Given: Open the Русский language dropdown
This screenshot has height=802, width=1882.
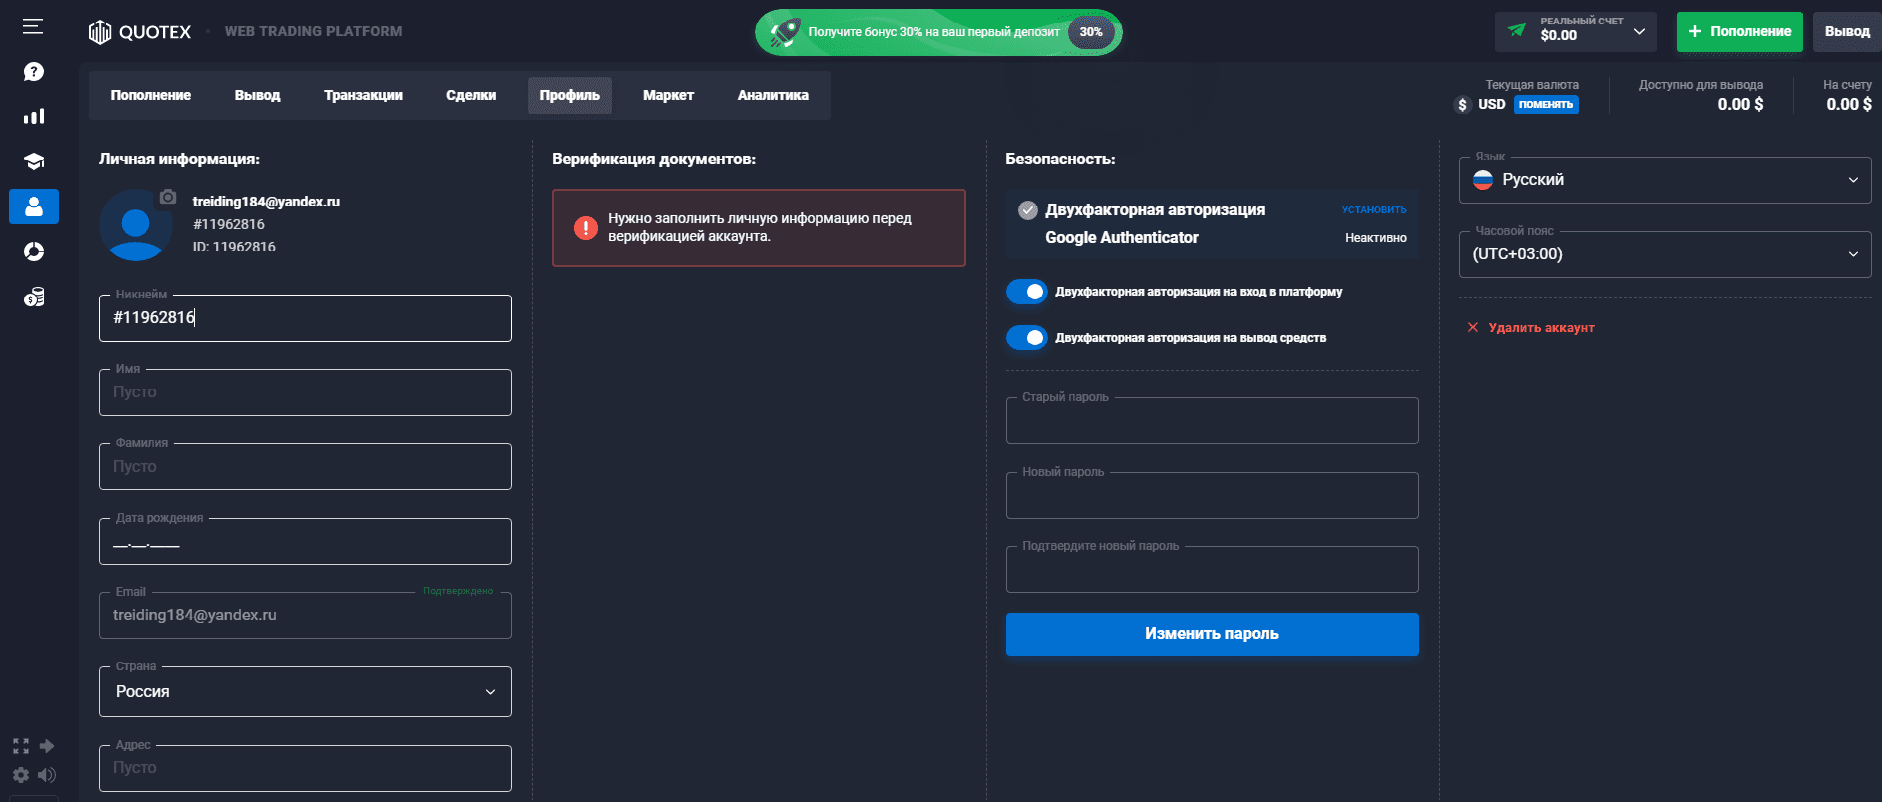Looking at the screenshot, I should (x=1665, y=180).
